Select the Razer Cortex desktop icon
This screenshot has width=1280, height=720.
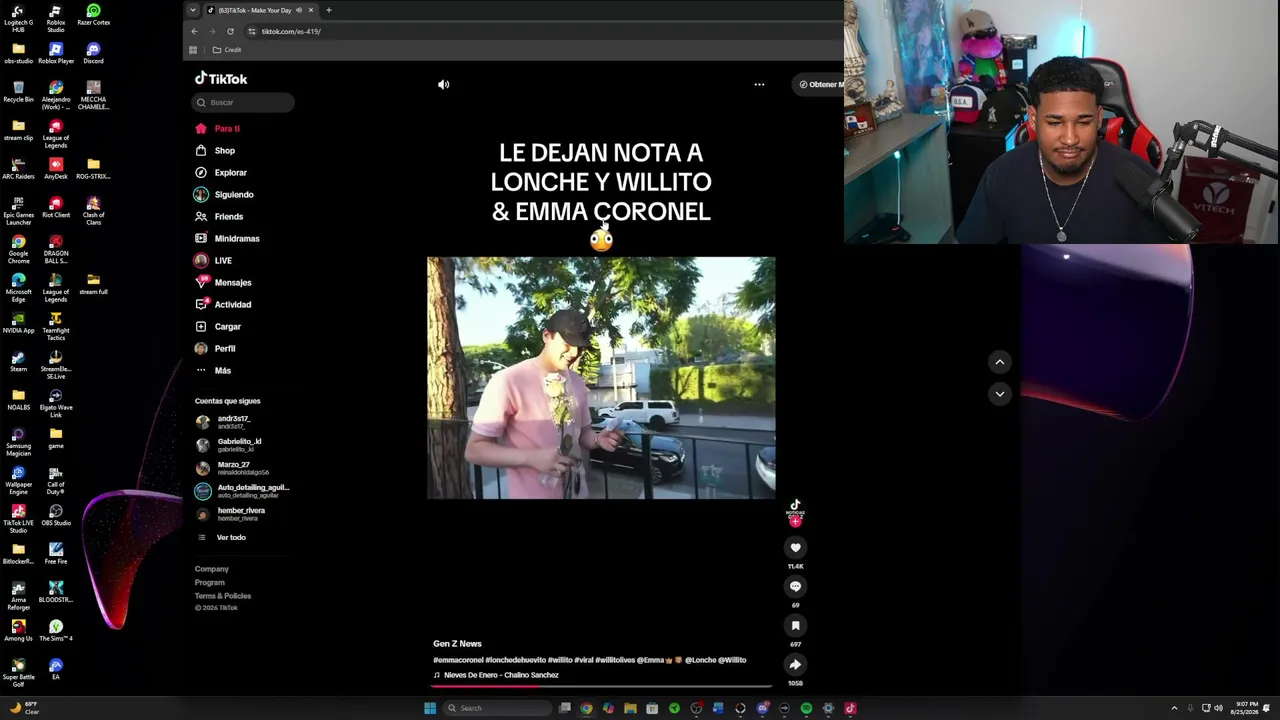coord(93,15)
